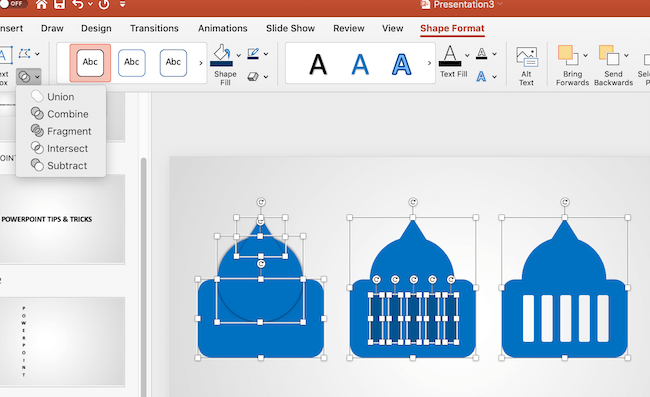Click the Undo arrow icon
Viewport: 650px width, 397px height.
[78, 5]
